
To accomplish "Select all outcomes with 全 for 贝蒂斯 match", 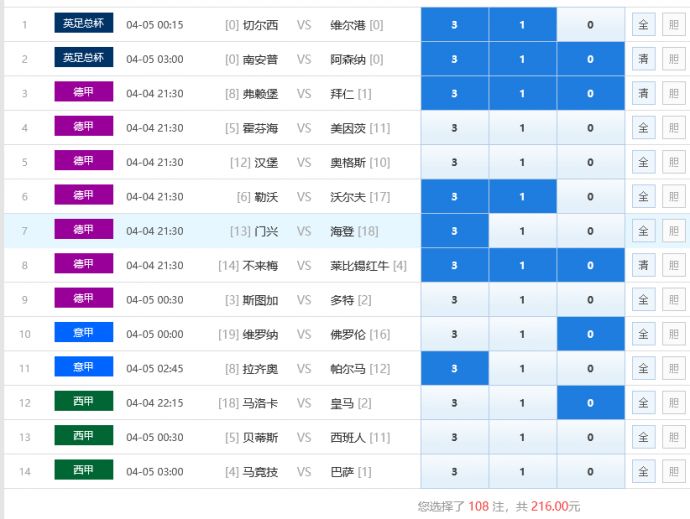I will pyautogui.click(x=643, y=438).
